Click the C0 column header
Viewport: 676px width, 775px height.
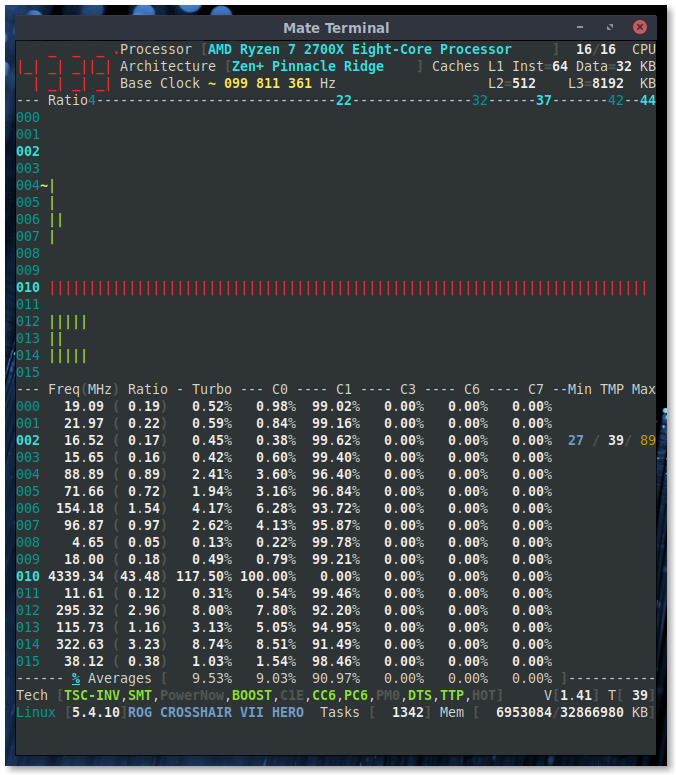pos(280,389)
